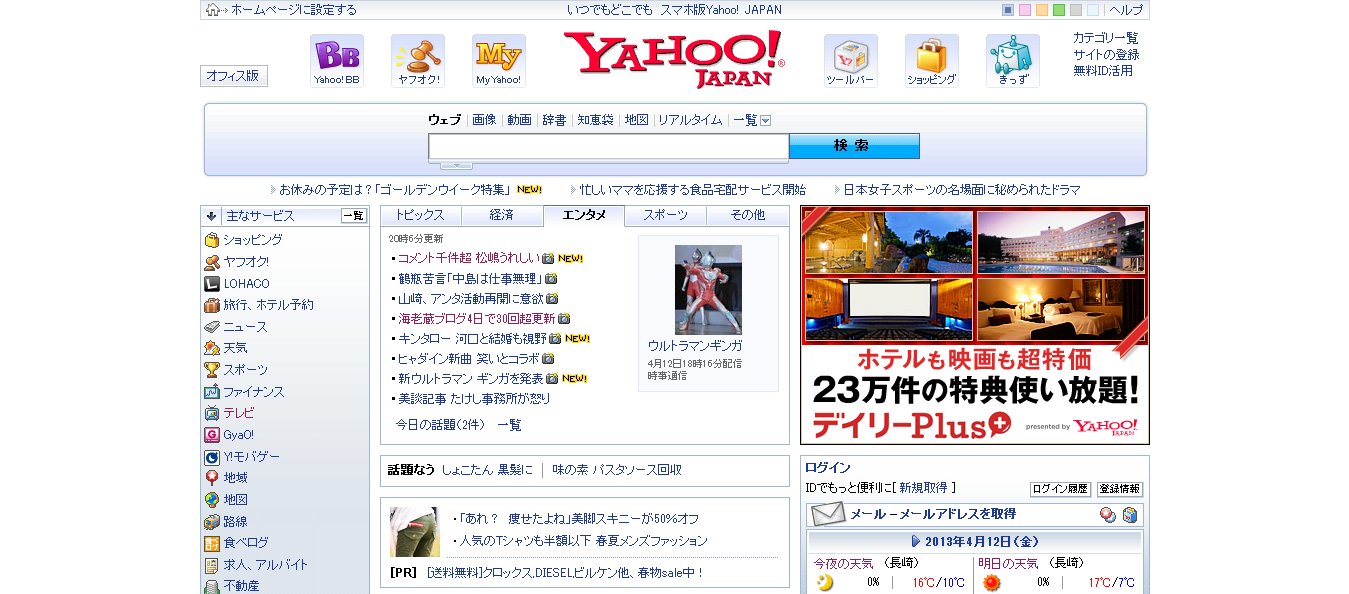Click the blue bag icon in mail row
The image size is (1349, 594).
[1130, 515]
